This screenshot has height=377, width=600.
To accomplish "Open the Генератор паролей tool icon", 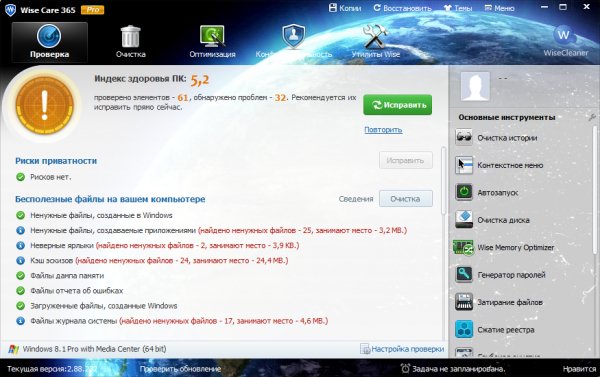I will point(464,274).
